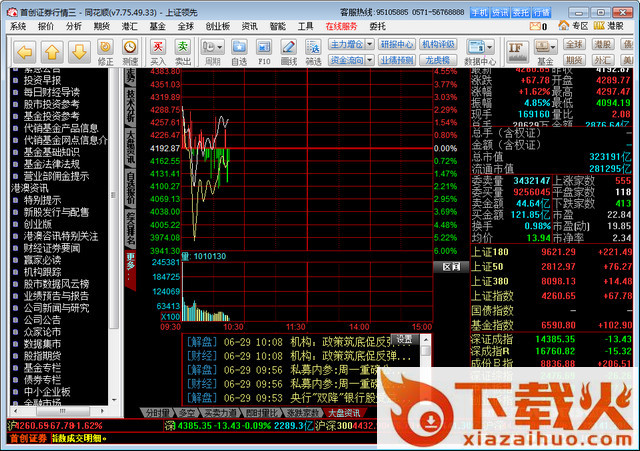The height and width of the screenshot is (451, 640).
Task: Open 自选 watchlist folder icon
Action: tap(239, 52)
